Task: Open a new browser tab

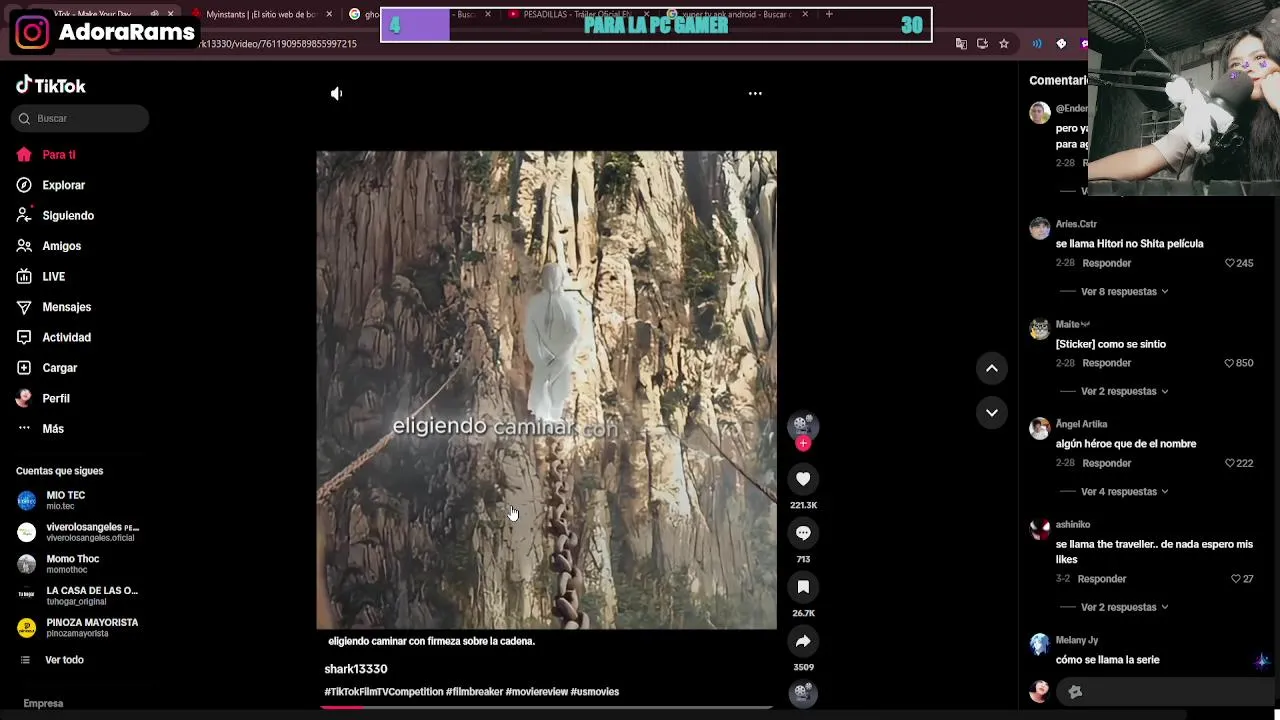Action: click(x=829, y=14)
